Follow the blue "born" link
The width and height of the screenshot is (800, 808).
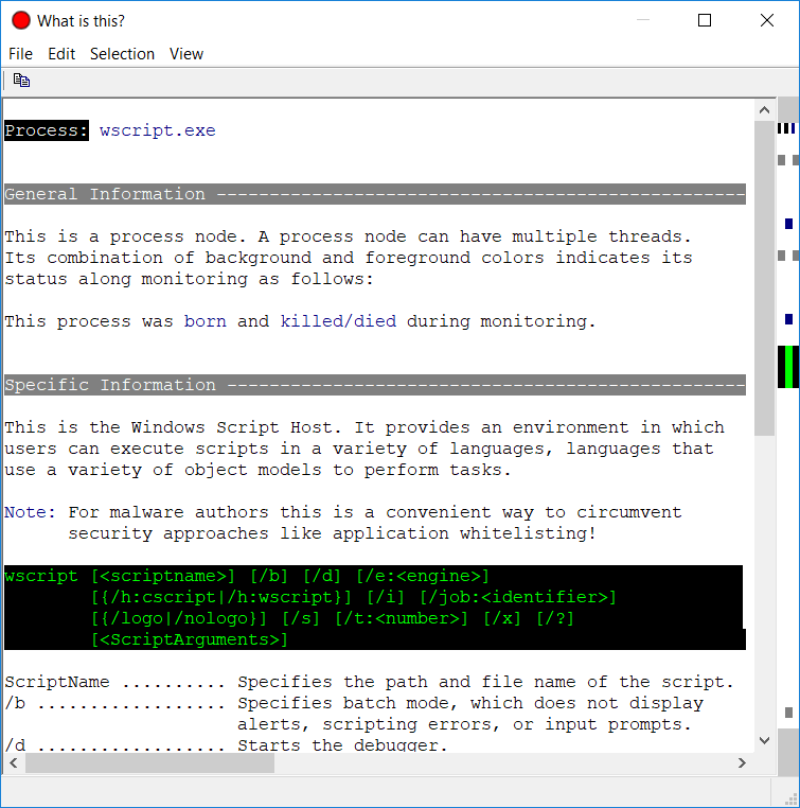pyautogui.click(x=205, y=321)
